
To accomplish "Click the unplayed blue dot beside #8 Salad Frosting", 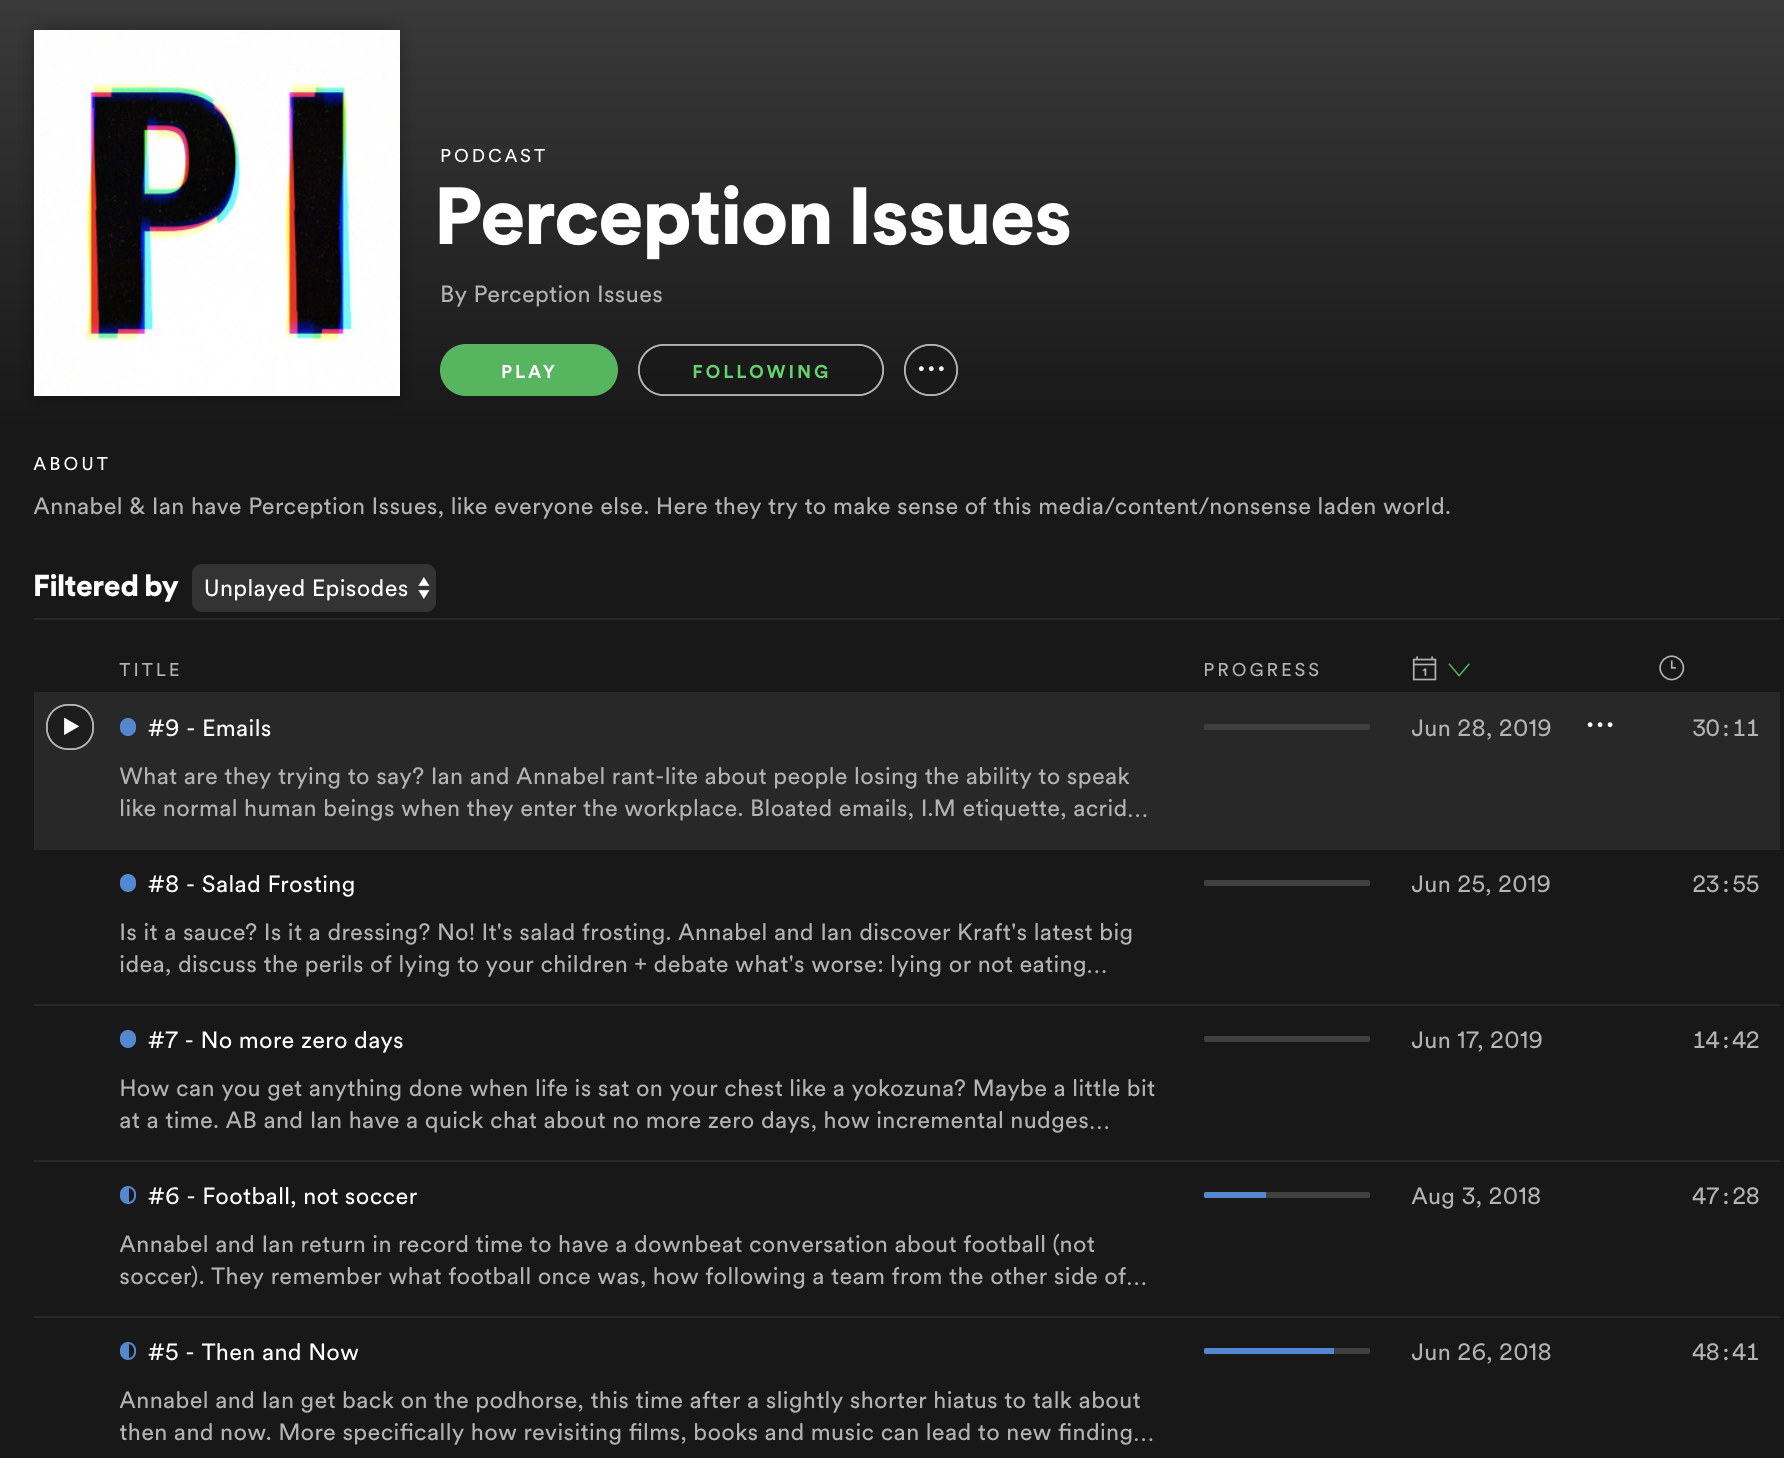I will coord(127,882).
